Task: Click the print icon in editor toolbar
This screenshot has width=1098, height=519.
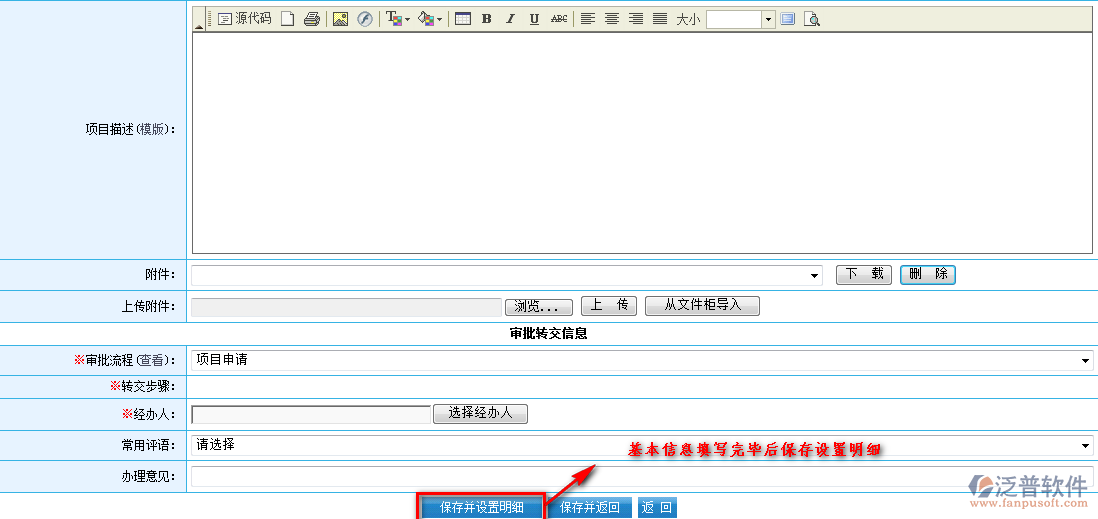Action: tap(312, 19)
